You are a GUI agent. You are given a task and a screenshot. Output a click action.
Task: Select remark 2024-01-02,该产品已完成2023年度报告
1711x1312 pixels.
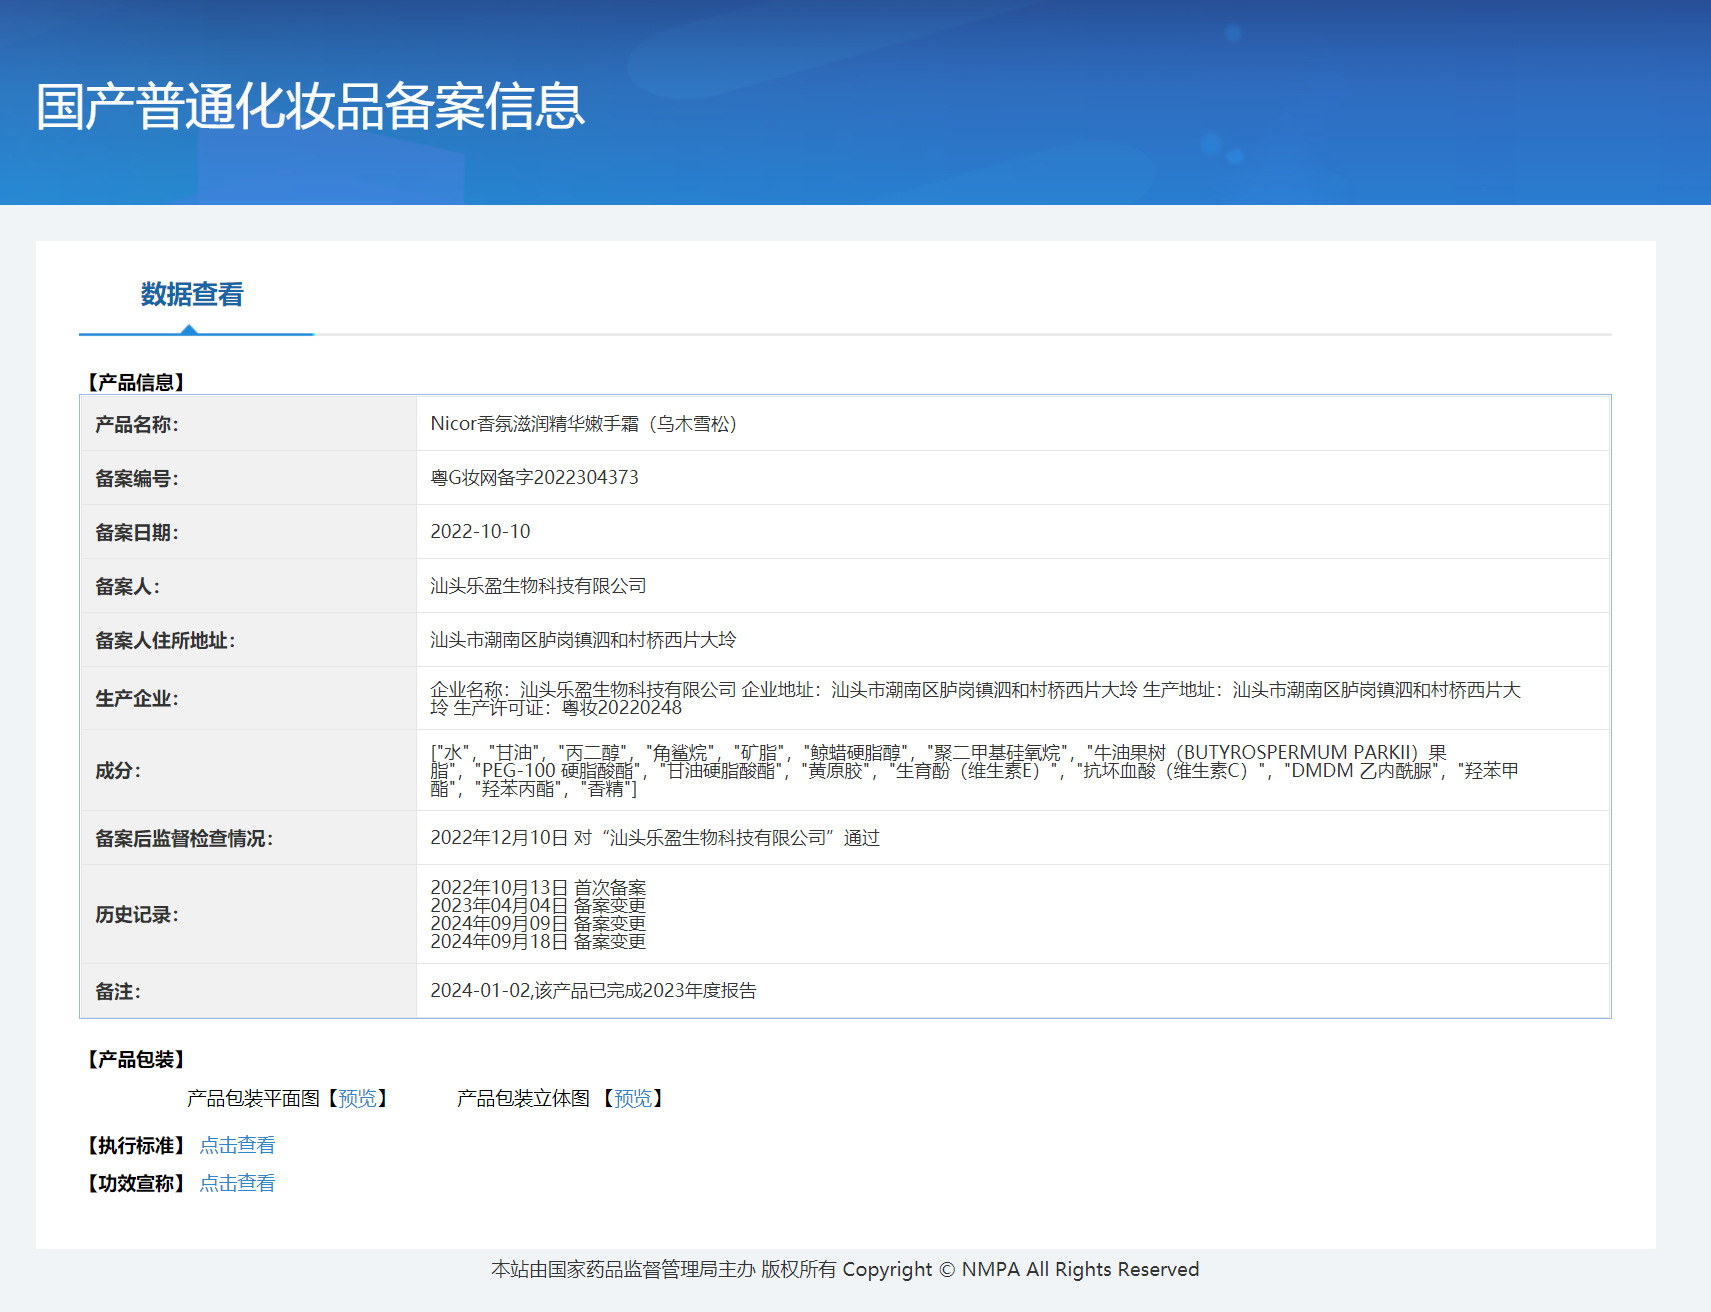tap(593, 991)
